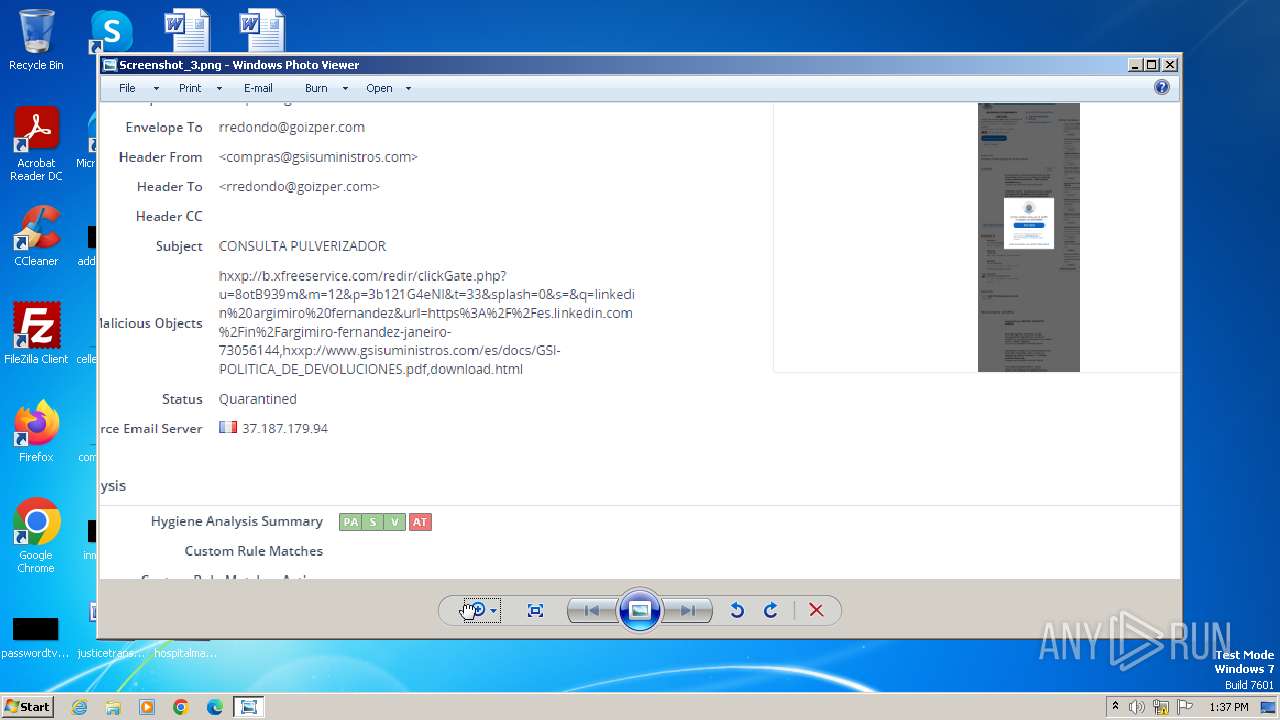Open Windows Media Player from the taskbar
Viewport: 1280px width, 720px height.
point(147,707)
